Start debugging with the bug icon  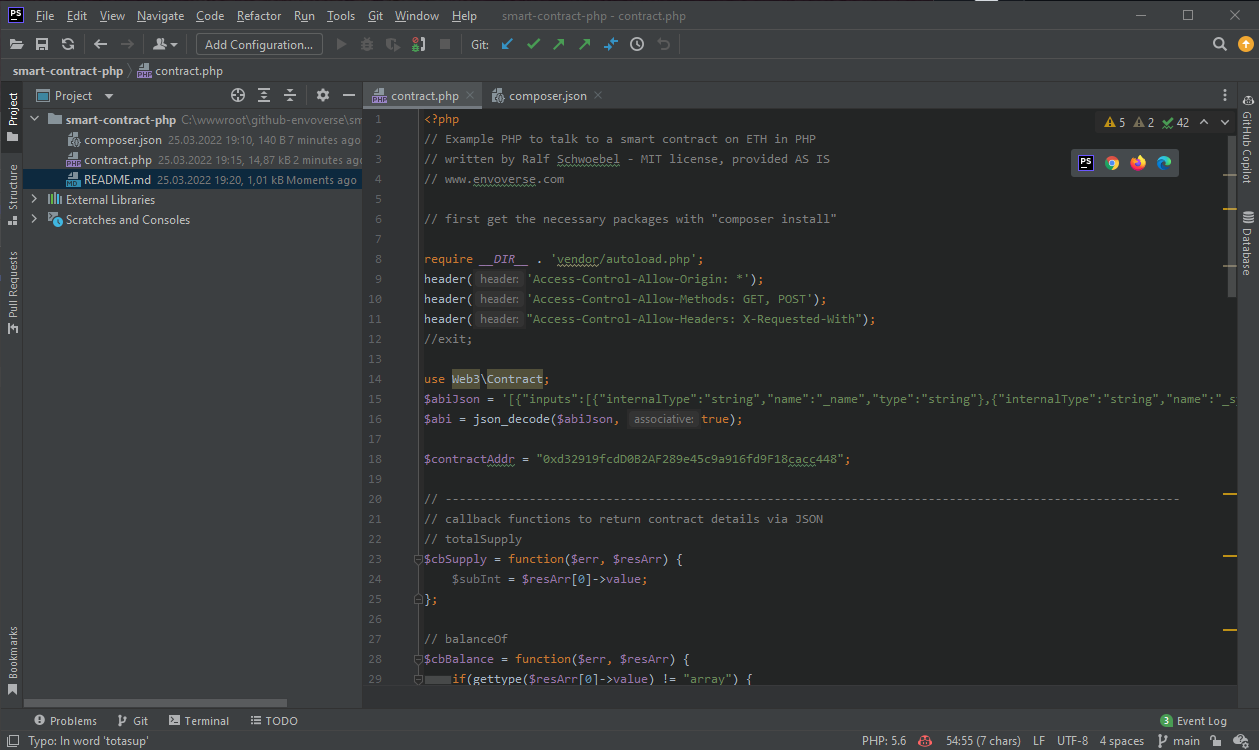pos(368,44)
